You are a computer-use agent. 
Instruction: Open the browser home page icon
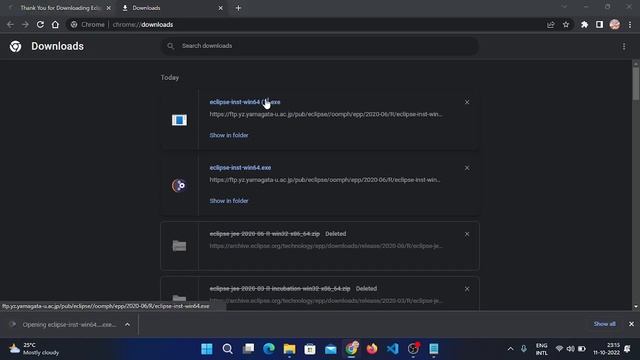(55, 24)
